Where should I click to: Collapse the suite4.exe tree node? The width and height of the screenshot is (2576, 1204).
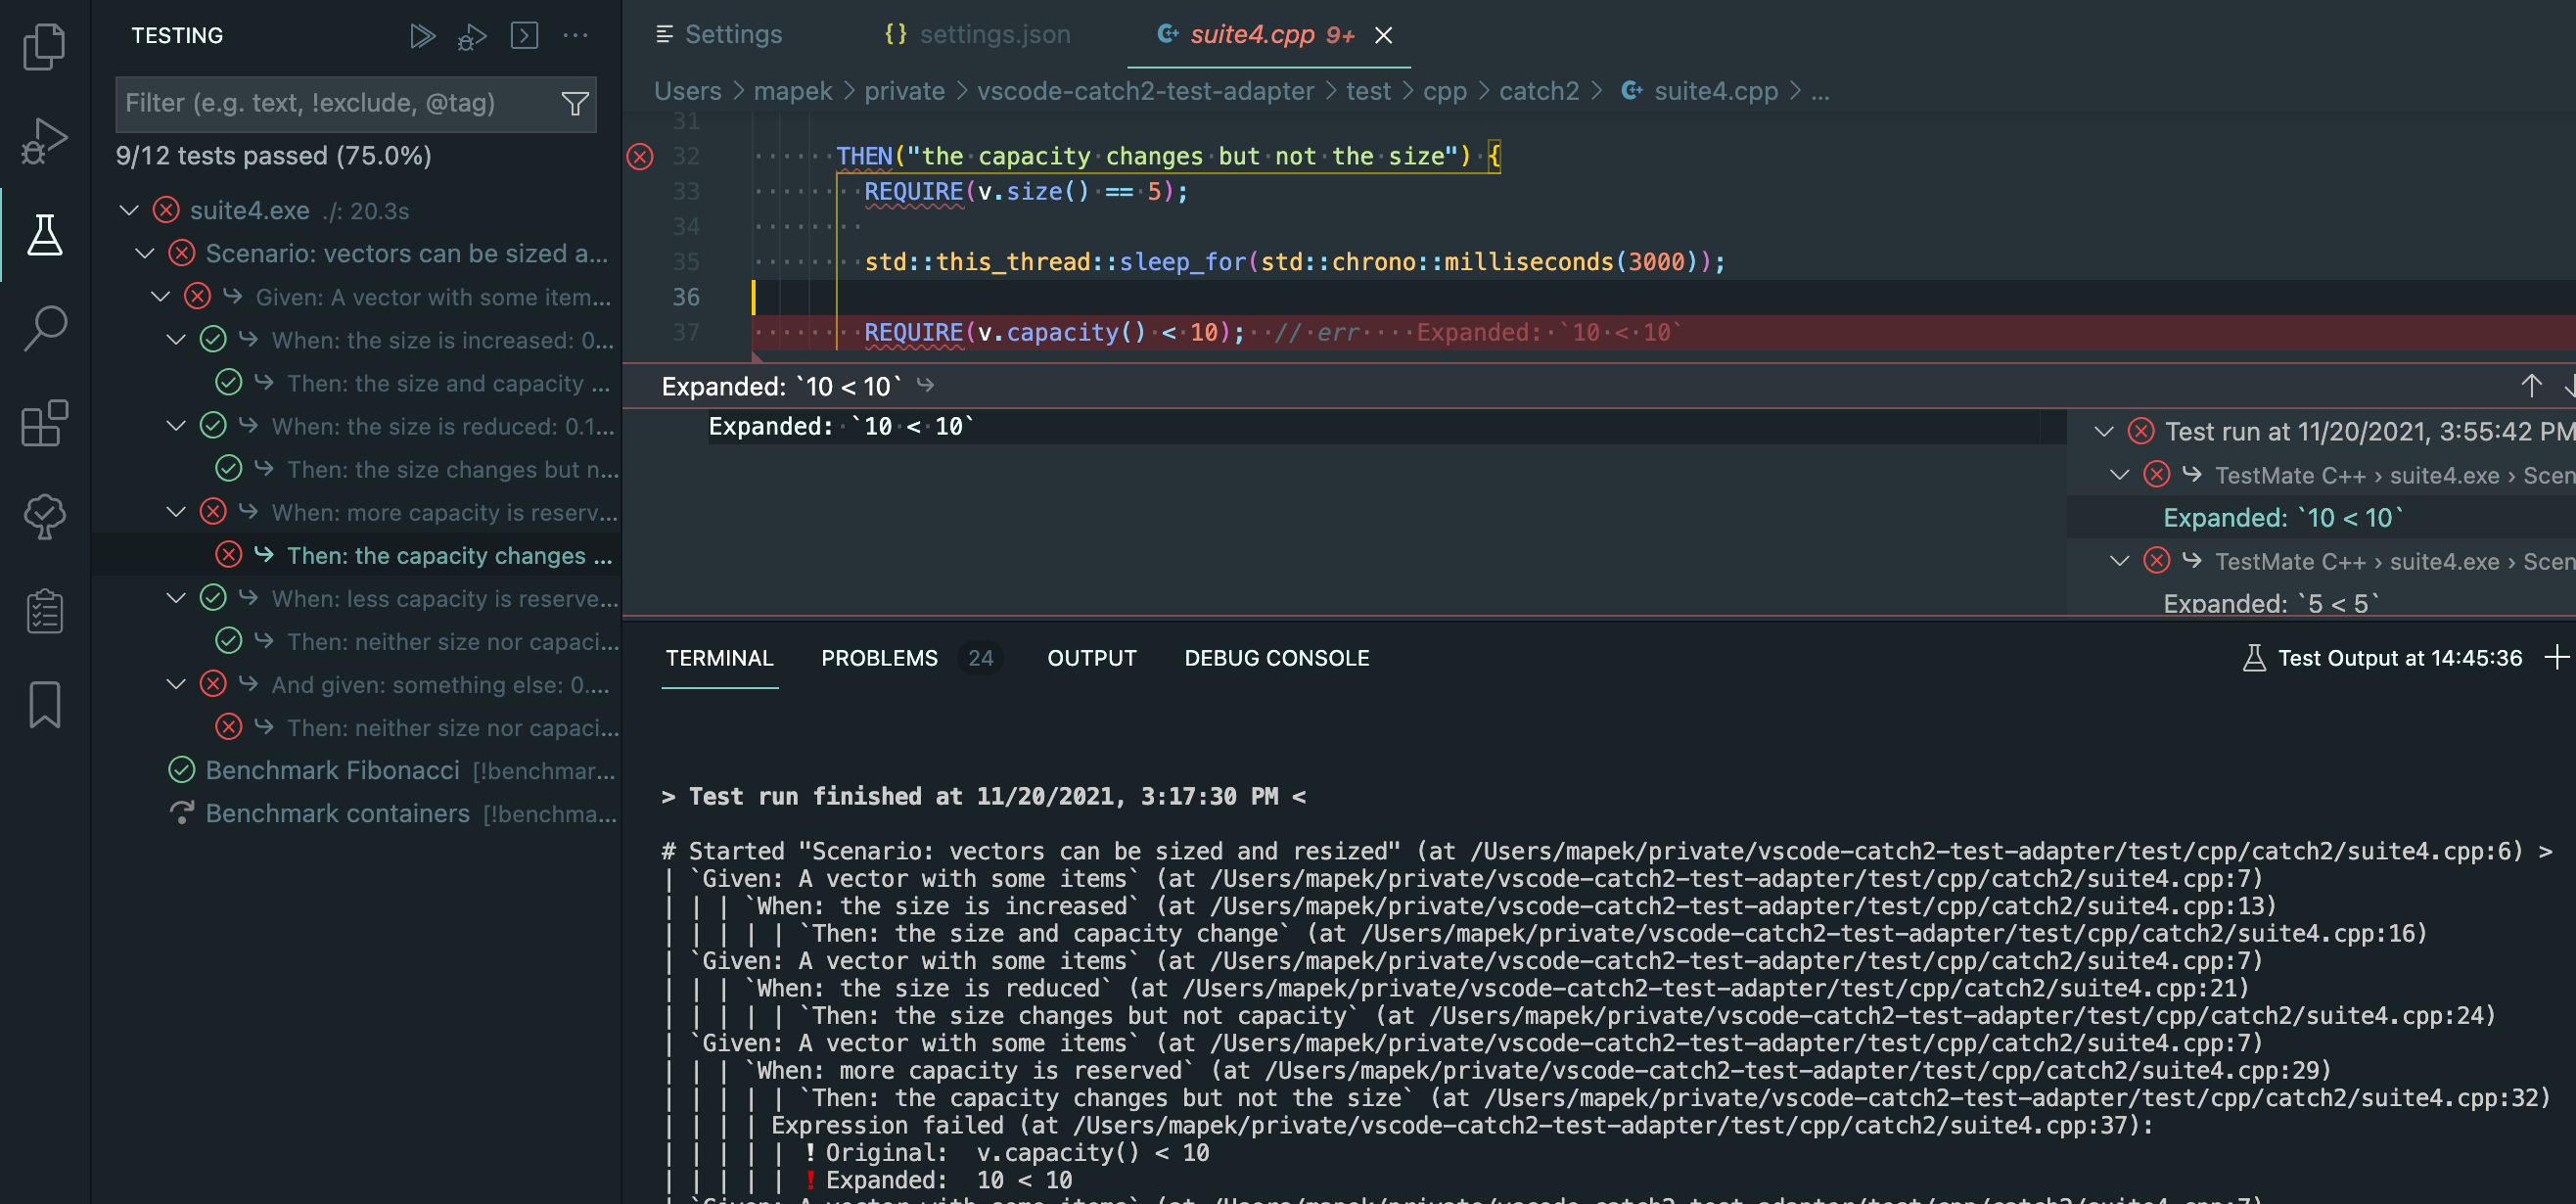(x=129, y=210)
